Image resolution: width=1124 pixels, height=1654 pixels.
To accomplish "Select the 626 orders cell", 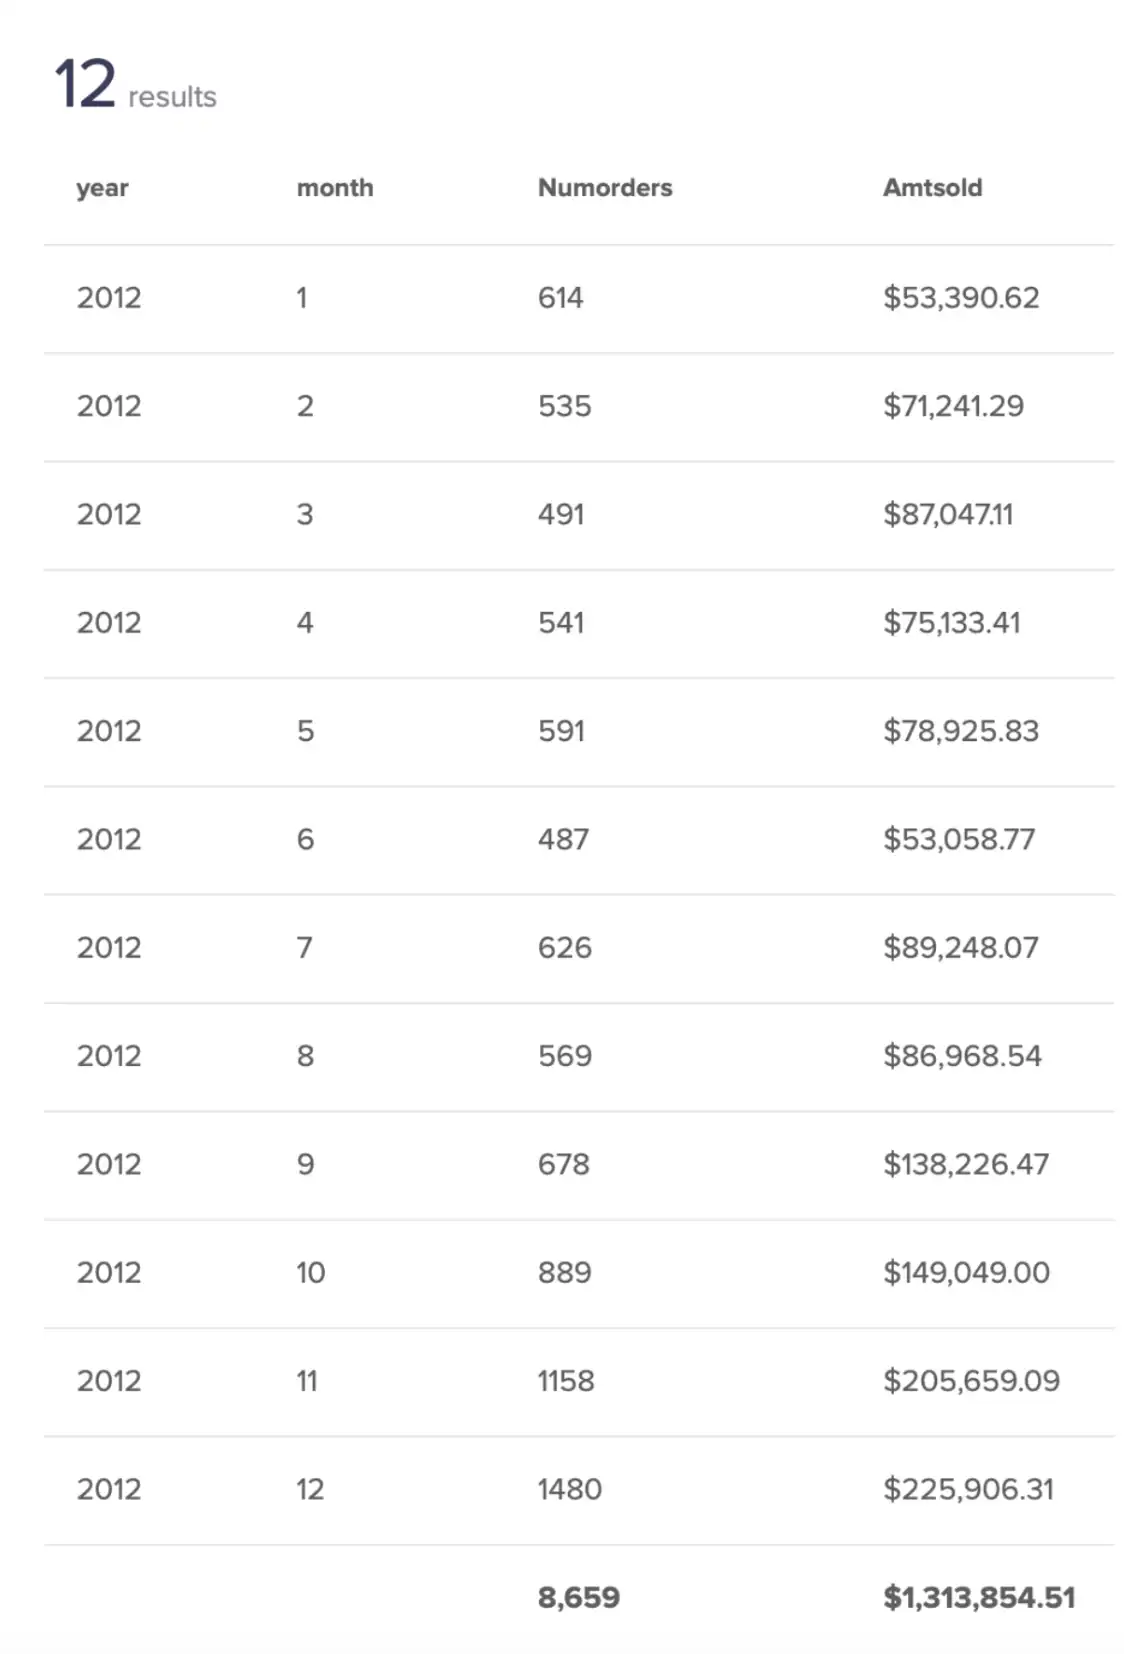I will (x=565, y=947).
